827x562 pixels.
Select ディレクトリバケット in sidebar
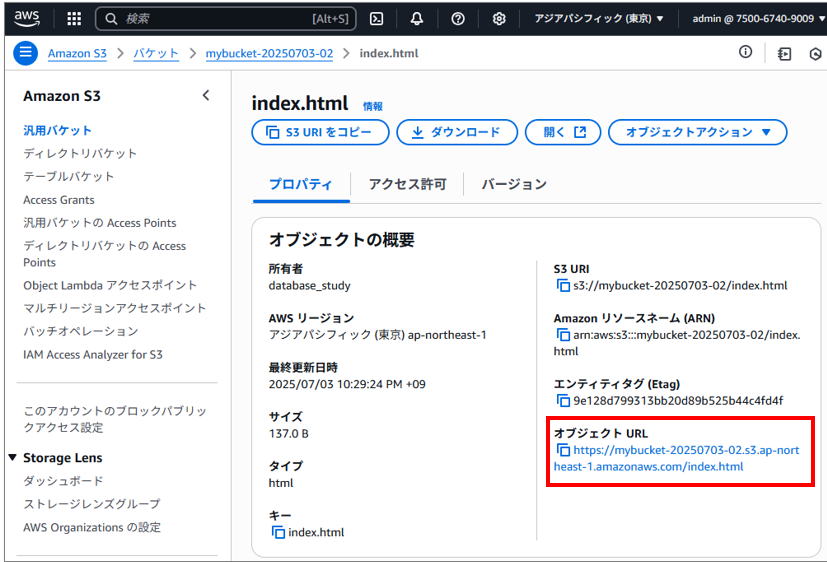[x=80, y=153]
